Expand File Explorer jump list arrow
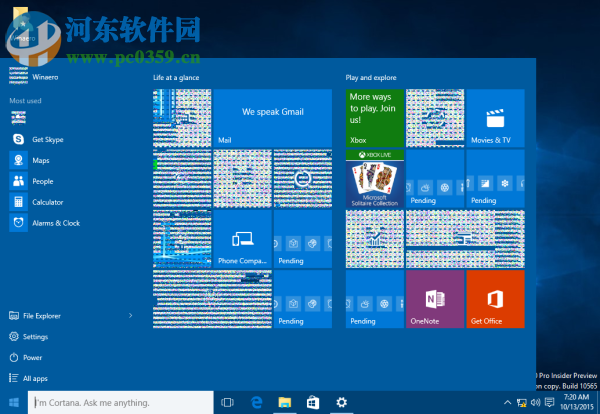Viewport: 600px width, 414px height. (130, 316)
